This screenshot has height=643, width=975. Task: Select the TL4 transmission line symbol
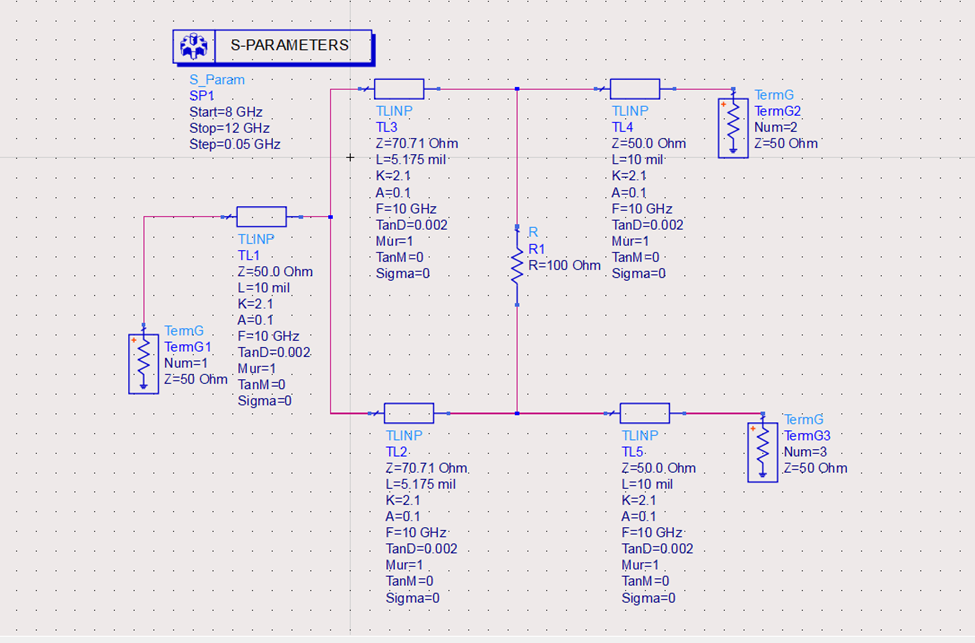point(635,88)
